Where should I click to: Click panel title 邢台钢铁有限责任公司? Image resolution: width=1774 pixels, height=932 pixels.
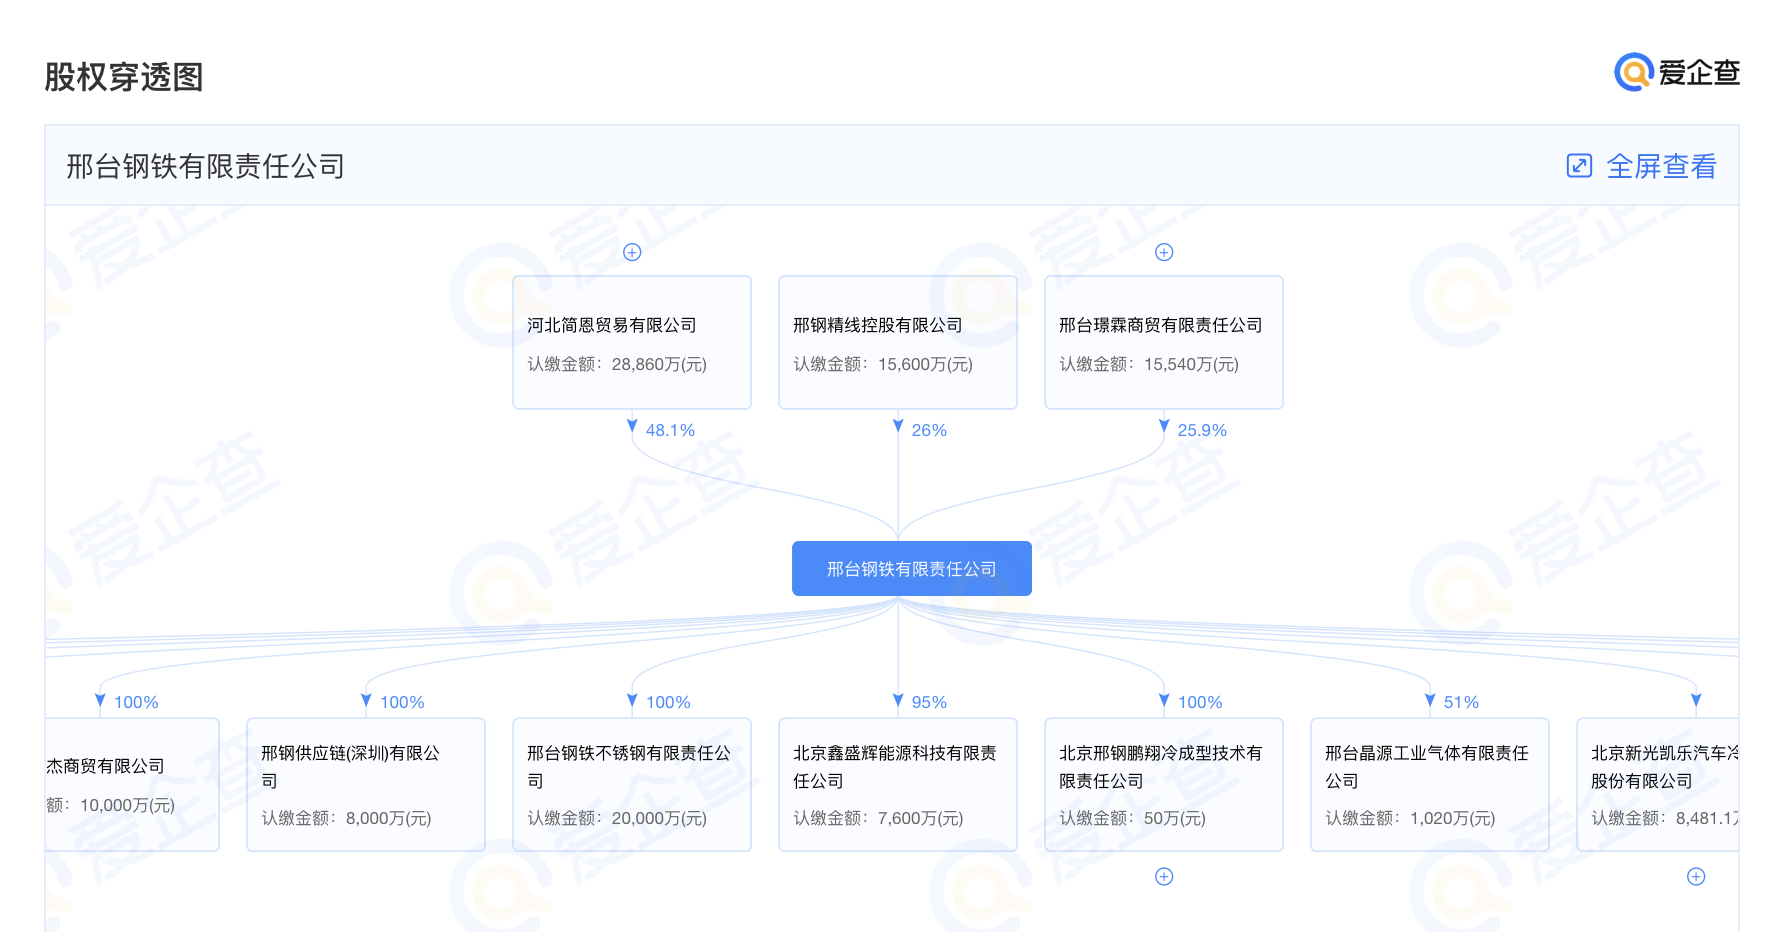click(205, 166)
